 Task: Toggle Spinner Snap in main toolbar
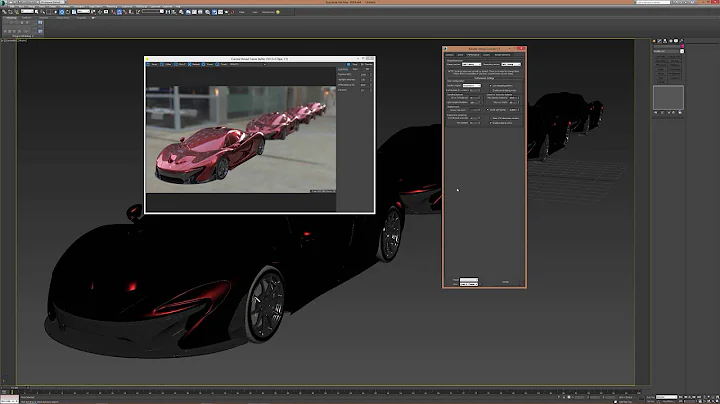pos(131,12)
